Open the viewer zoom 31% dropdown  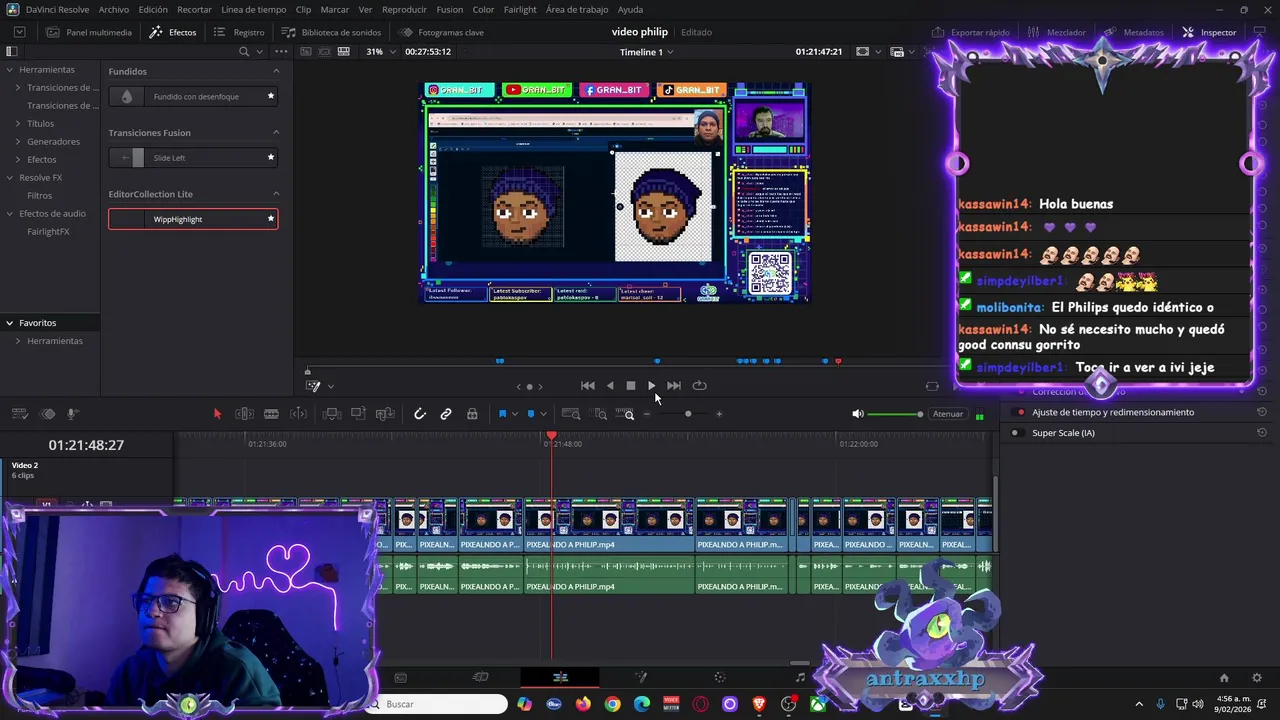(x=379, y=52)
